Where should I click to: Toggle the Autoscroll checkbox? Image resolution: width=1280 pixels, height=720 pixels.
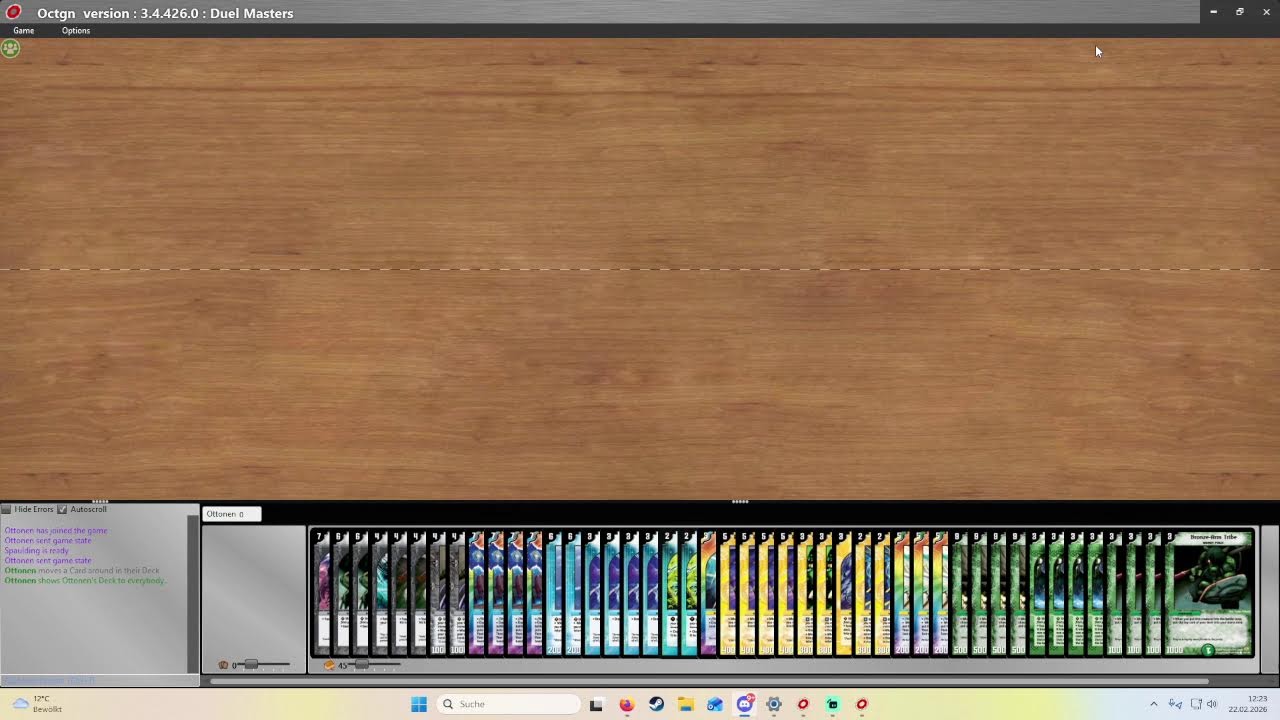pos(62,509)
